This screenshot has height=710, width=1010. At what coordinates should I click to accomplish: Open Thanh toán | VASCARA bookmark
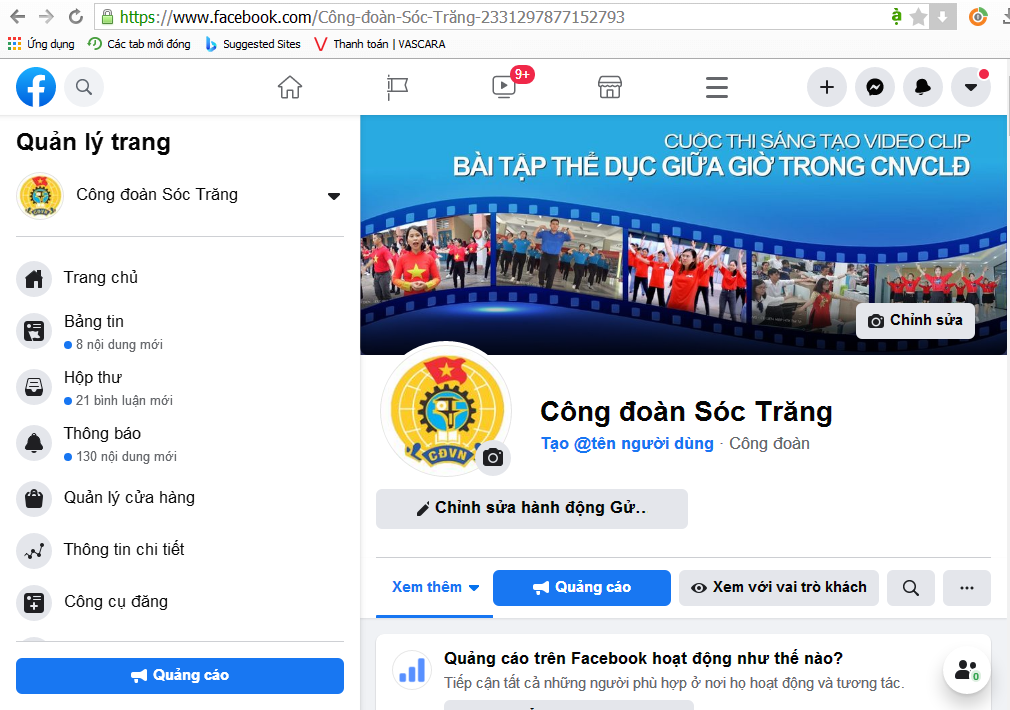point(379,44)
